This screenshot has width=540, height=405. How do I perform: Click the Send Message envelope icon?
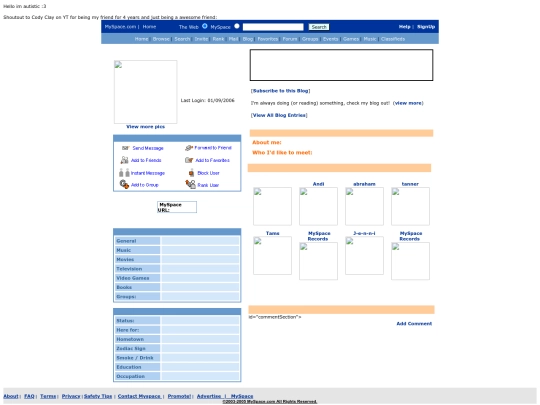tap(125, 148)
